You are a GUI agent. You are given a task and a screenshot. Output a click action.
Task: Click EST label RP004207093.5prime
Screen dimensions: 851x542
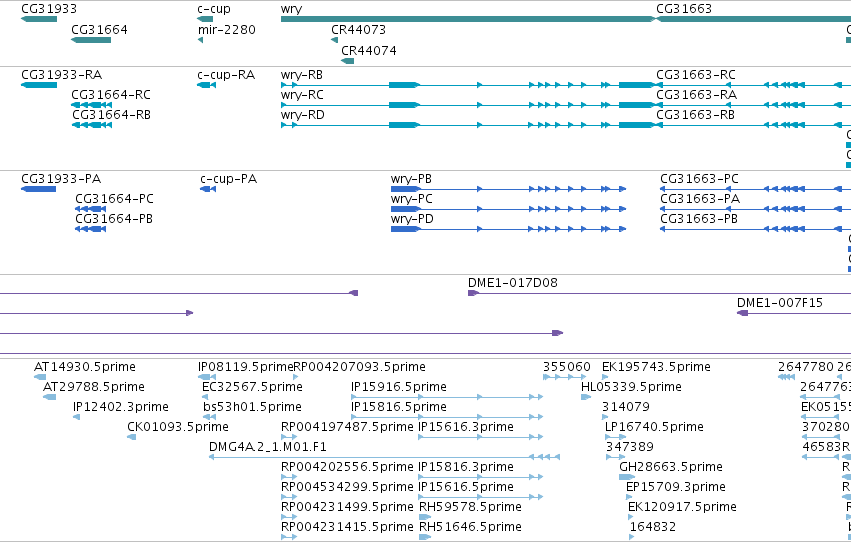point(359,367)
